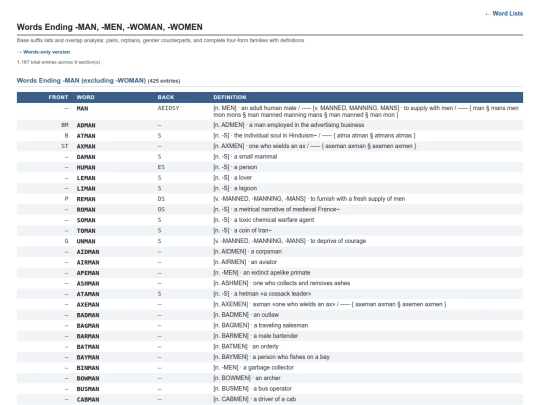Click front hooks ST for AXMAN

pyautogui.click(x=65, y=146)
